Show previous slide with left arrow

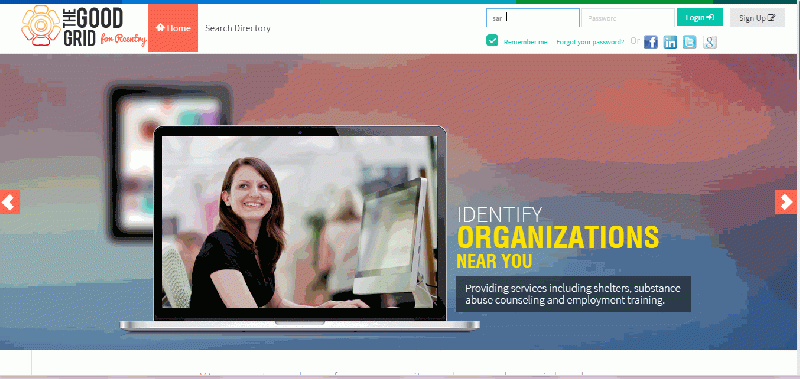(x=10, y=202)
